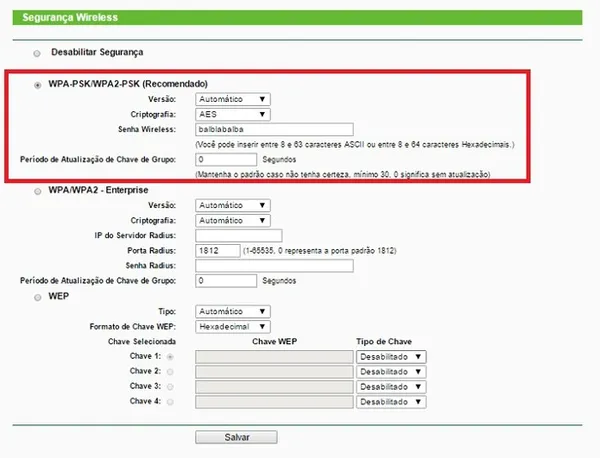Screen dimensions: 600x458
Task: Open Chave 3 Tipo de Chave dropdown
Action: pyautogui.click(x=391, y=387)
